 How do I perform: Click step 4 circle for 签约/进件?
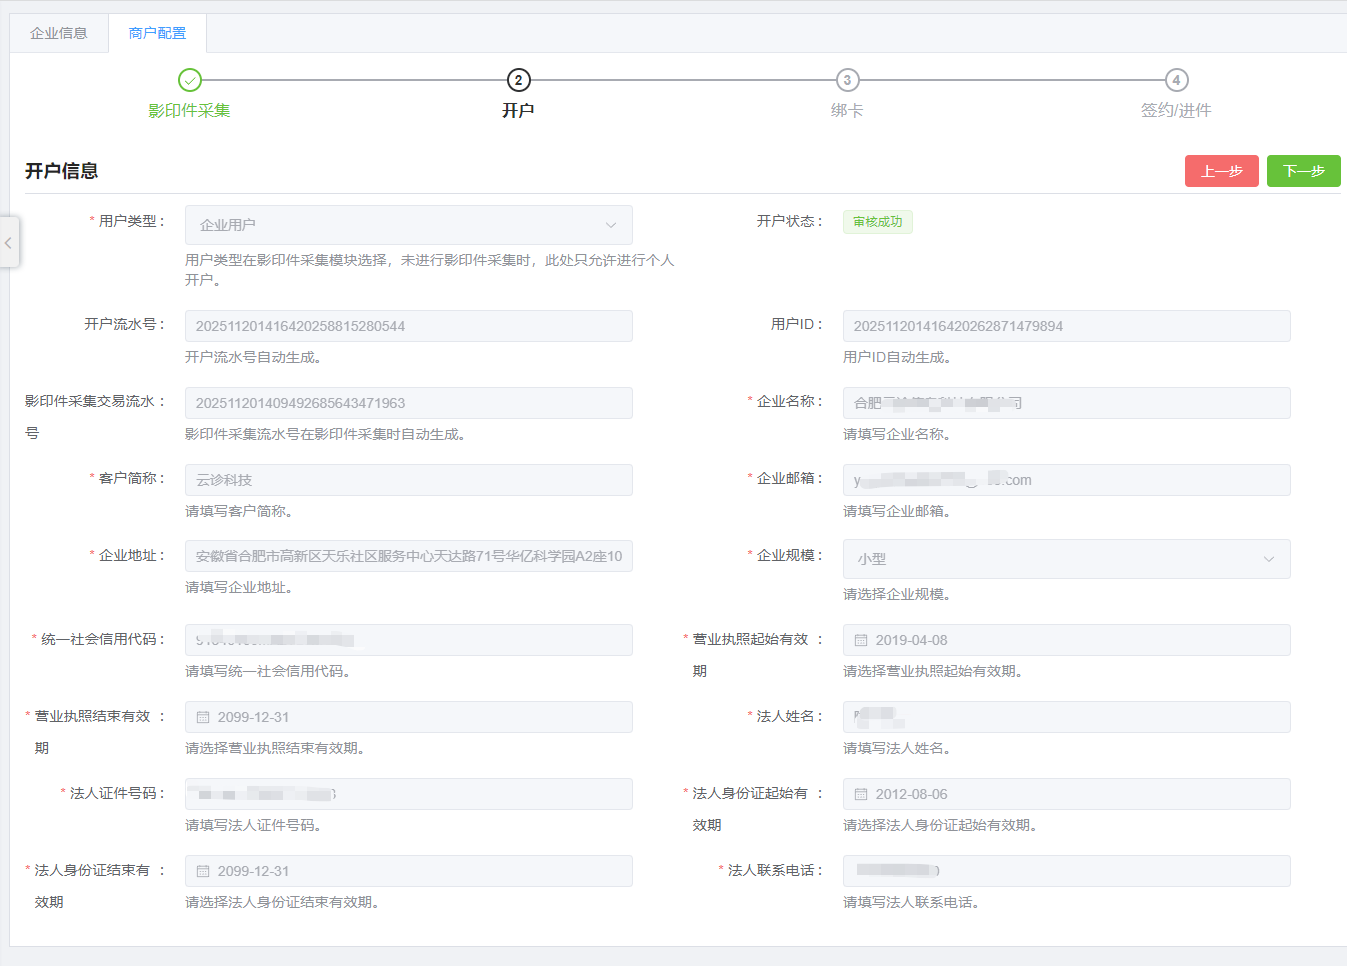coord(1176,80)
